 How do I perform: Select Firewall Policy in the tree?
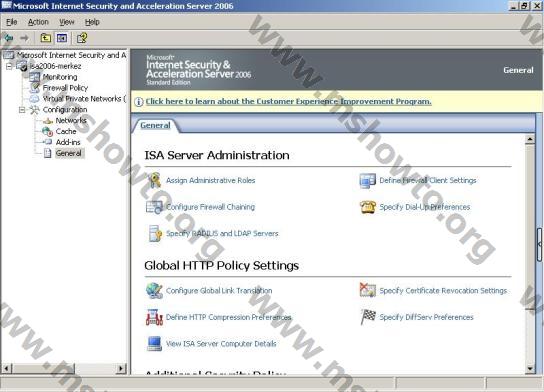tap(65, 88)
